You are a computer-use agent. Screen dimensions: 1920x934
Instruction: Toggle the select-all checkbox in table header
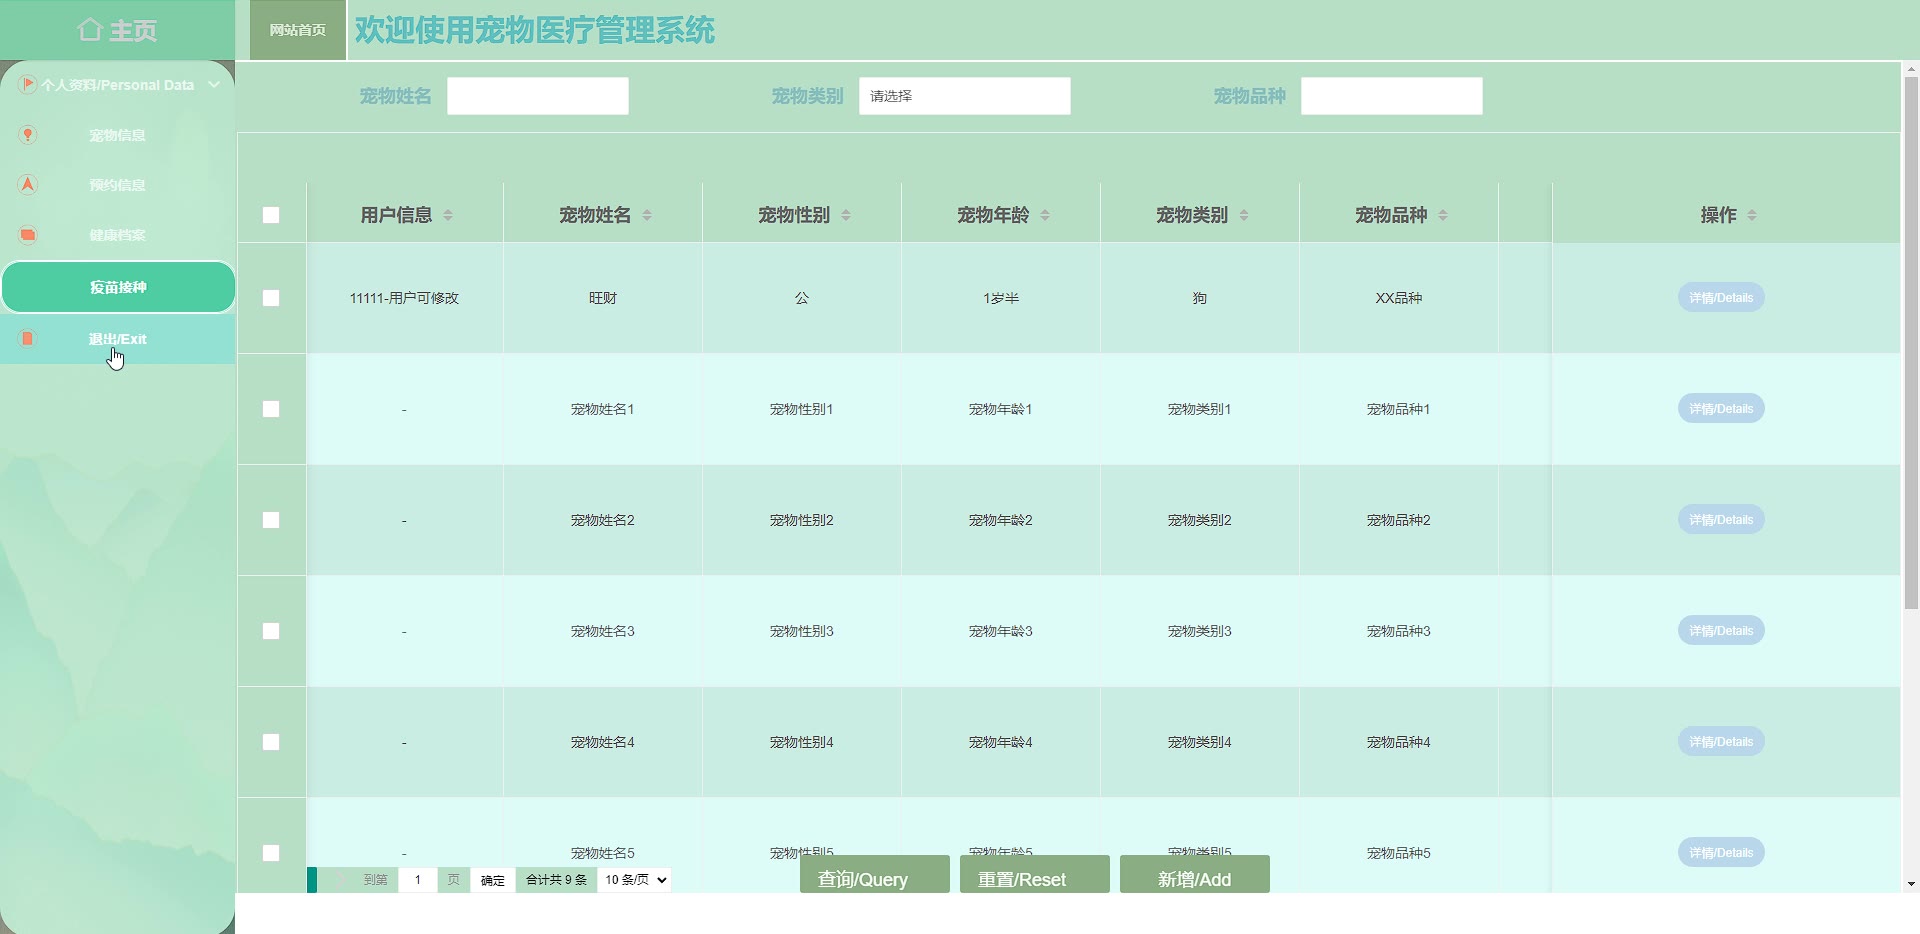tap(271, 215)
